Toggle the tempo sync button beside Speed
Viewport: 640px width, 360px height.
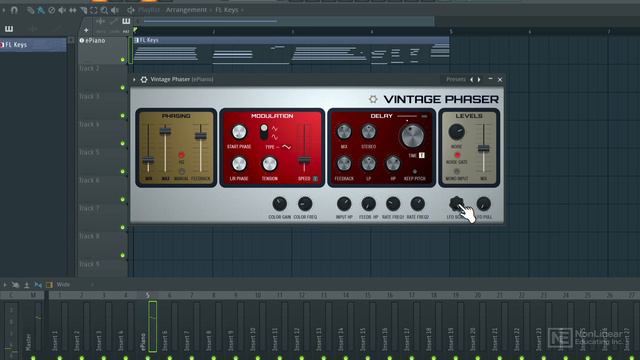[x=316, y=179]
